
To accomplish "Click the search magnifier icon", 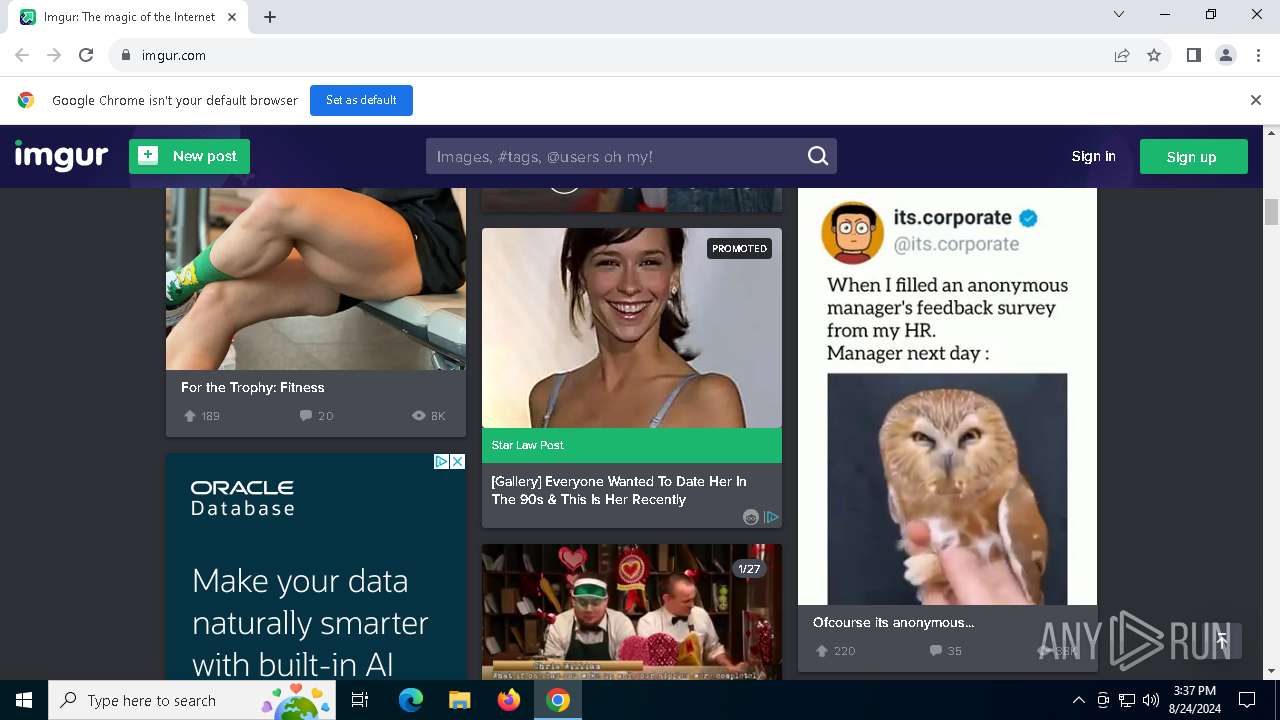I will tap(818, 156).
